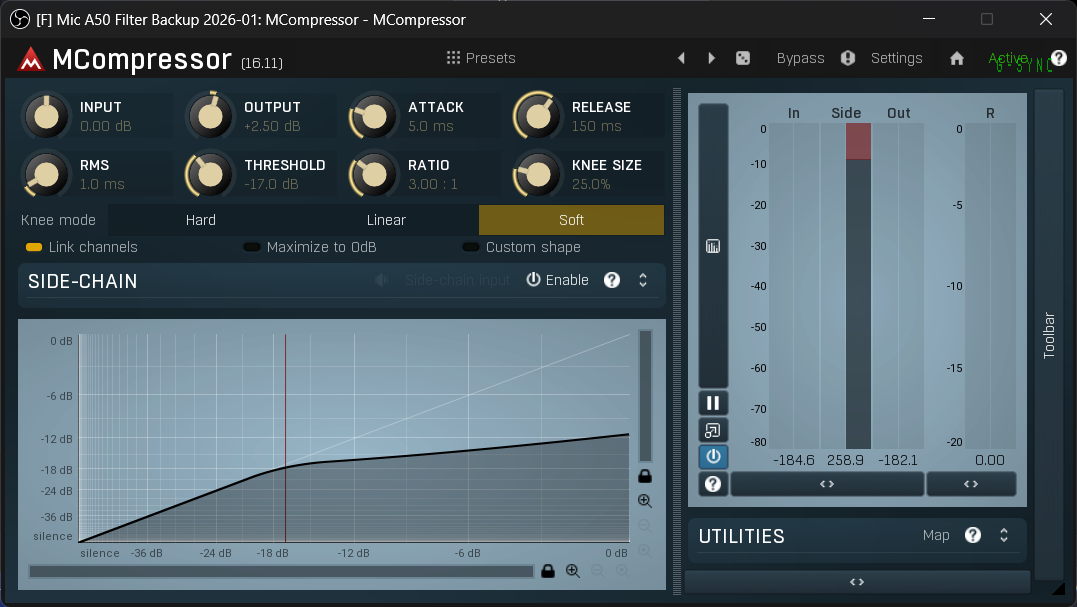Click the -182.1 Out meter value
The image size is (1077, 607).
(x=898, y=460)
